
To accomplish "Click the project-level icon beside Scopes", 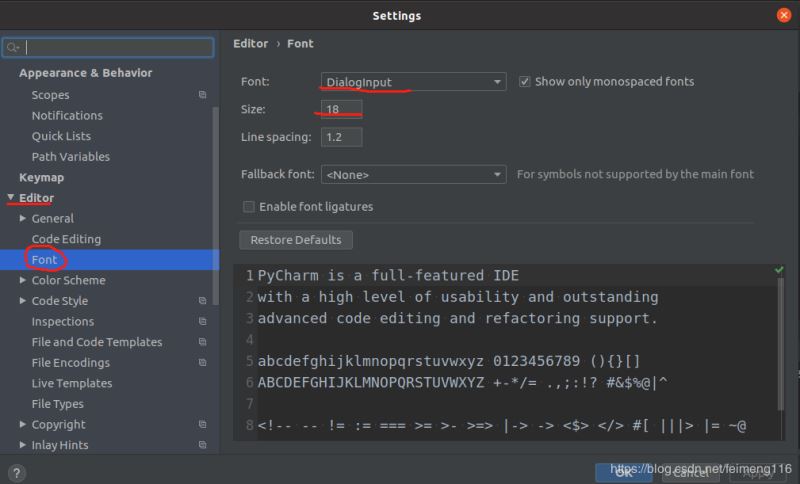I will pyautogui.click(x=202, y=95).
